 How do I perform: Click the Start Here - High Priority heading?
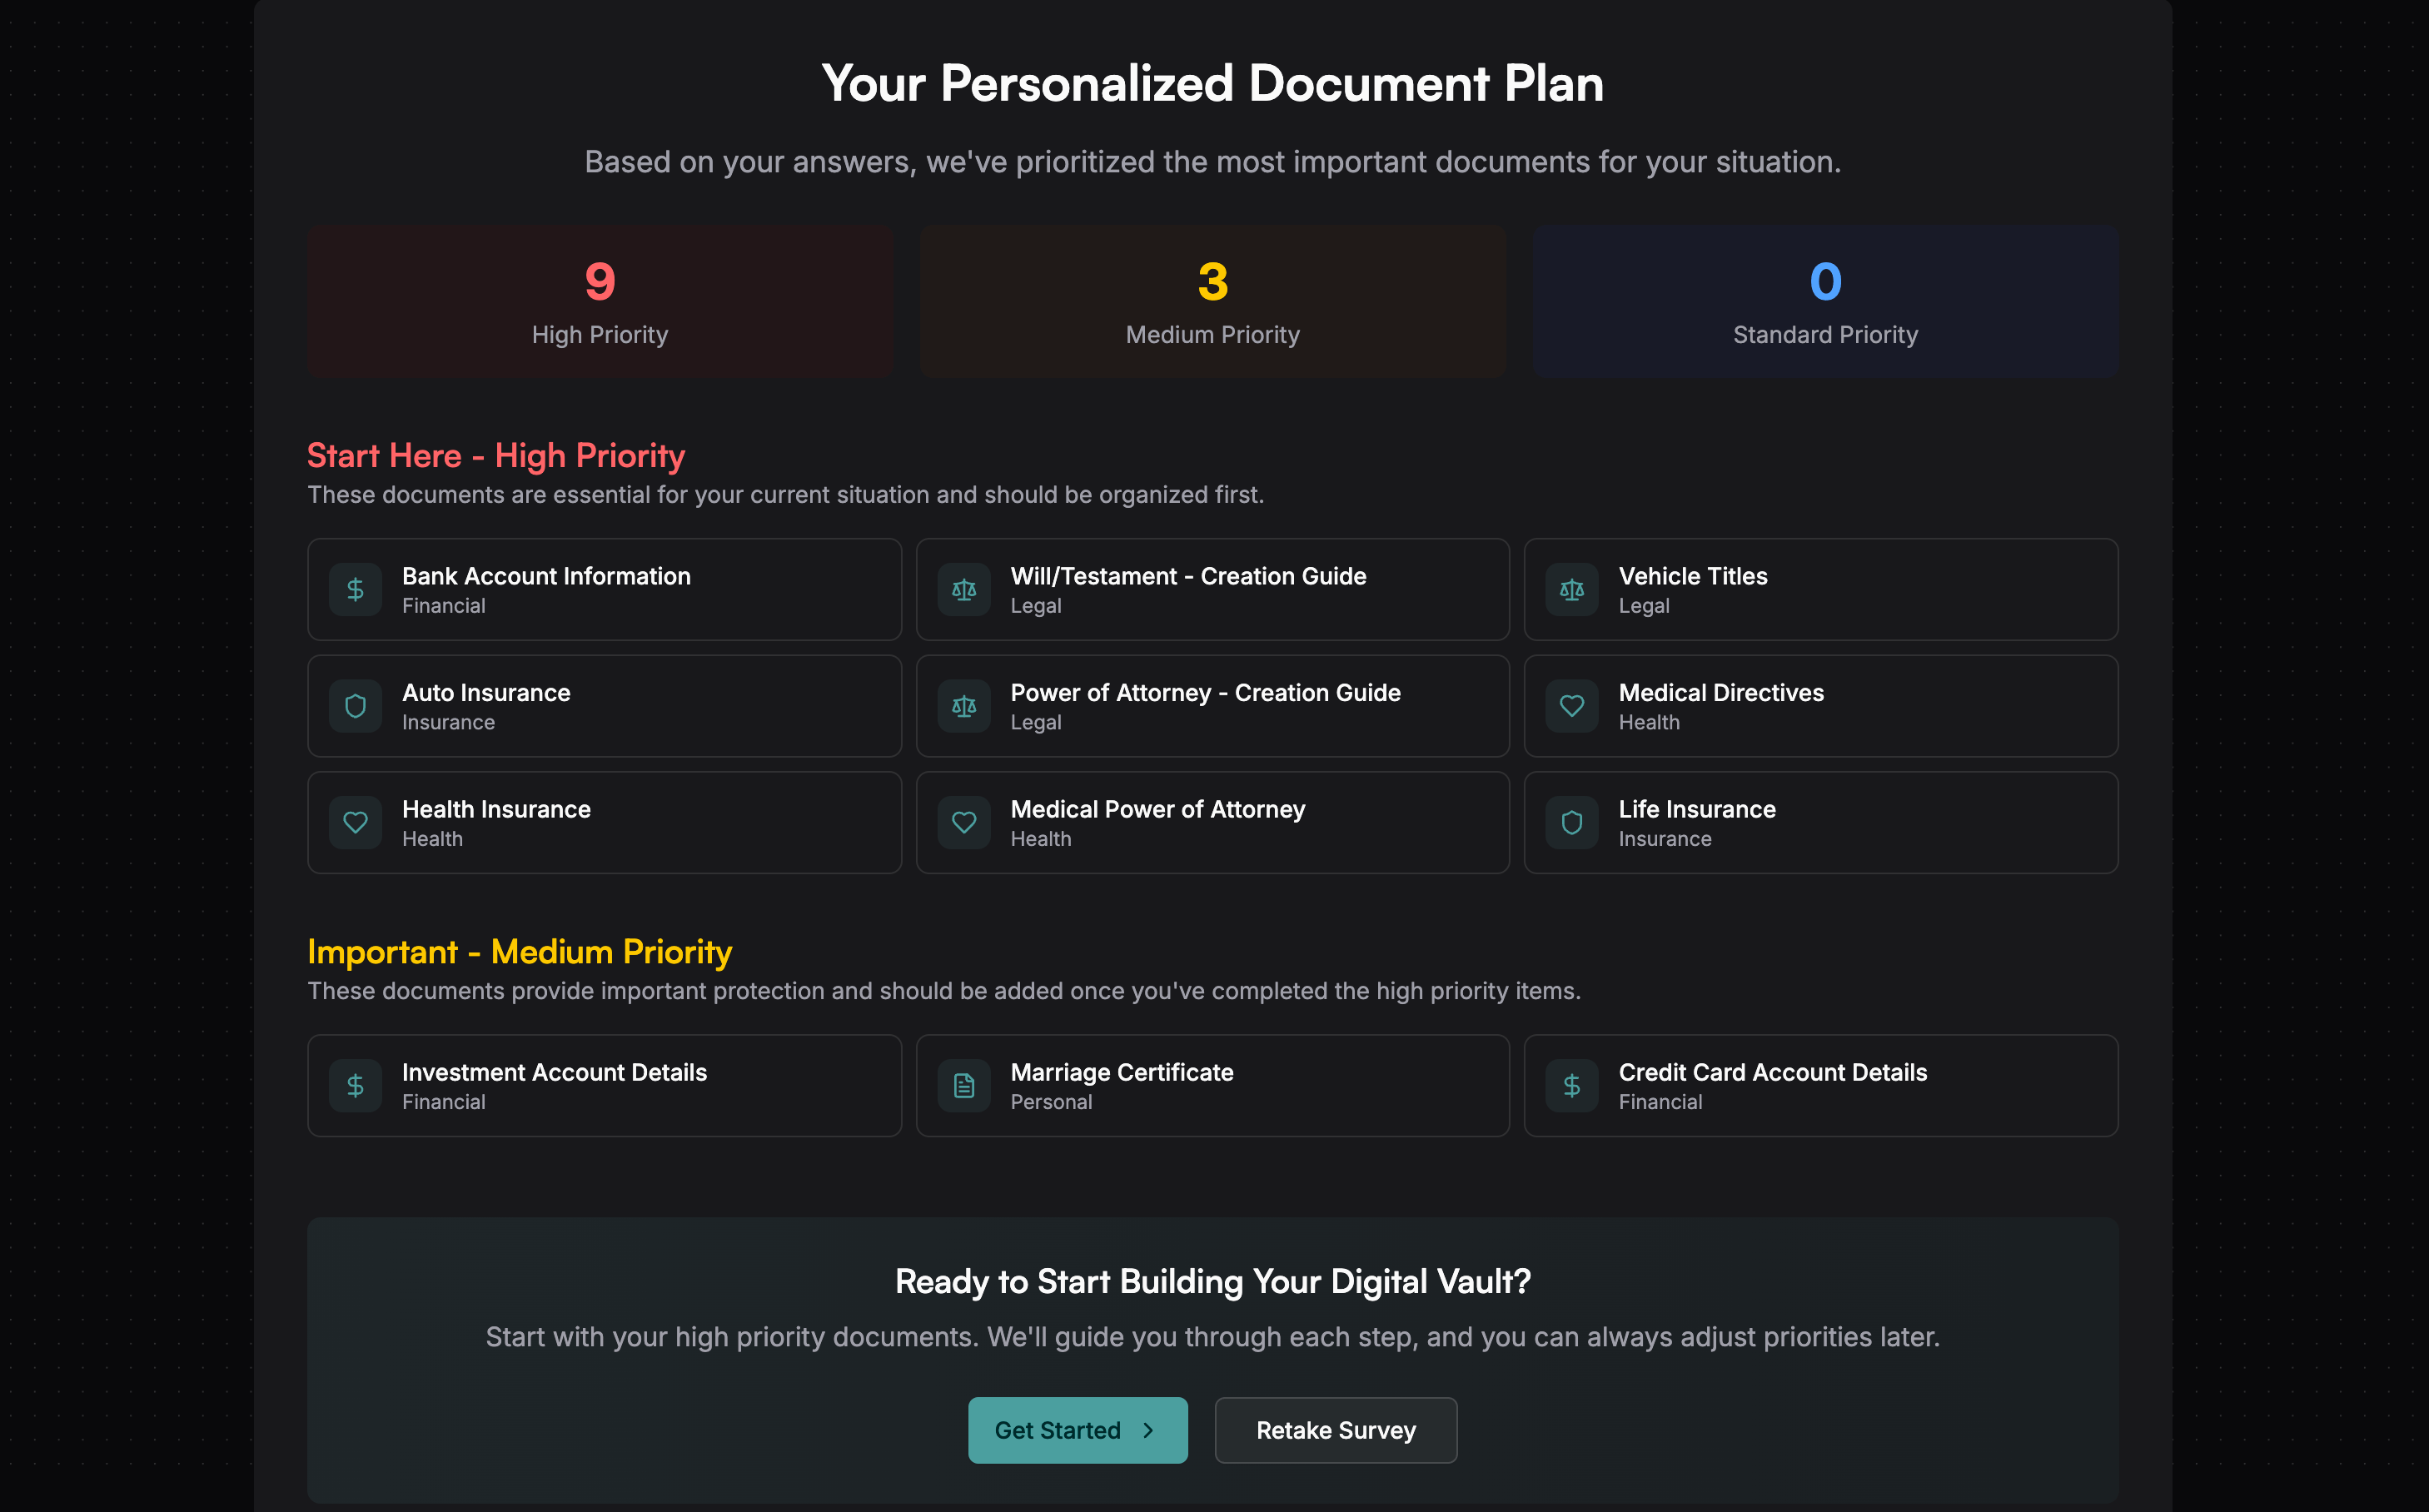click(x=495, y=456)
